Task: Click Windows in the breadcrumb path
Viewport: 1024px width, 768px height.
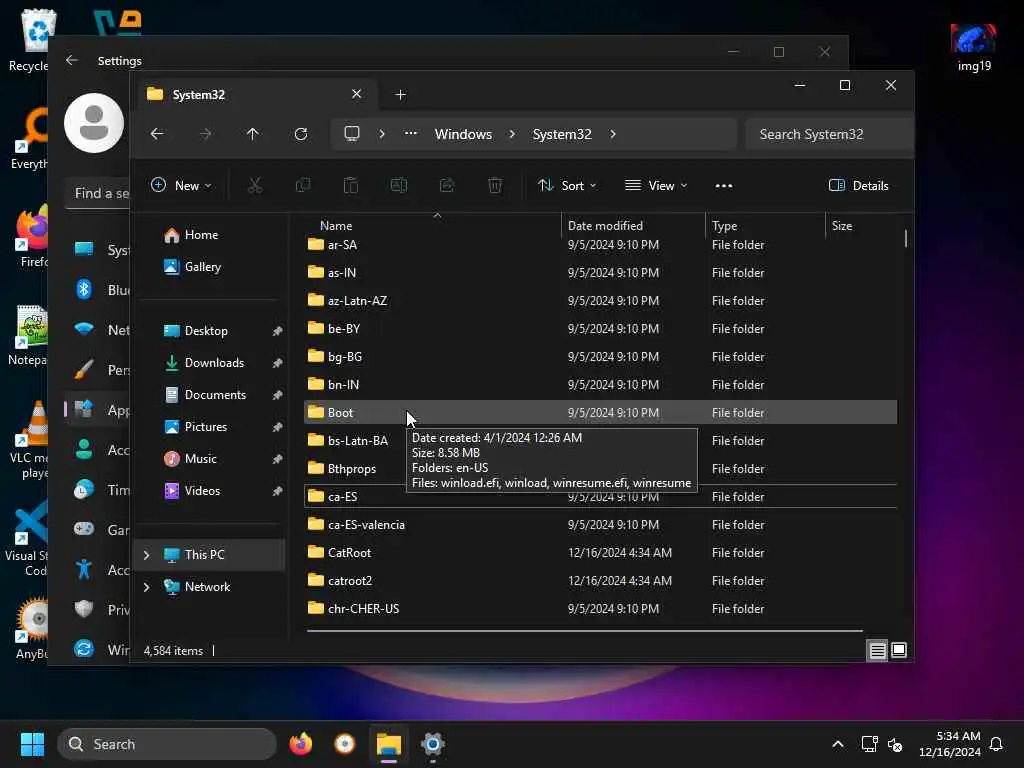Action: [x=463, y=134]
